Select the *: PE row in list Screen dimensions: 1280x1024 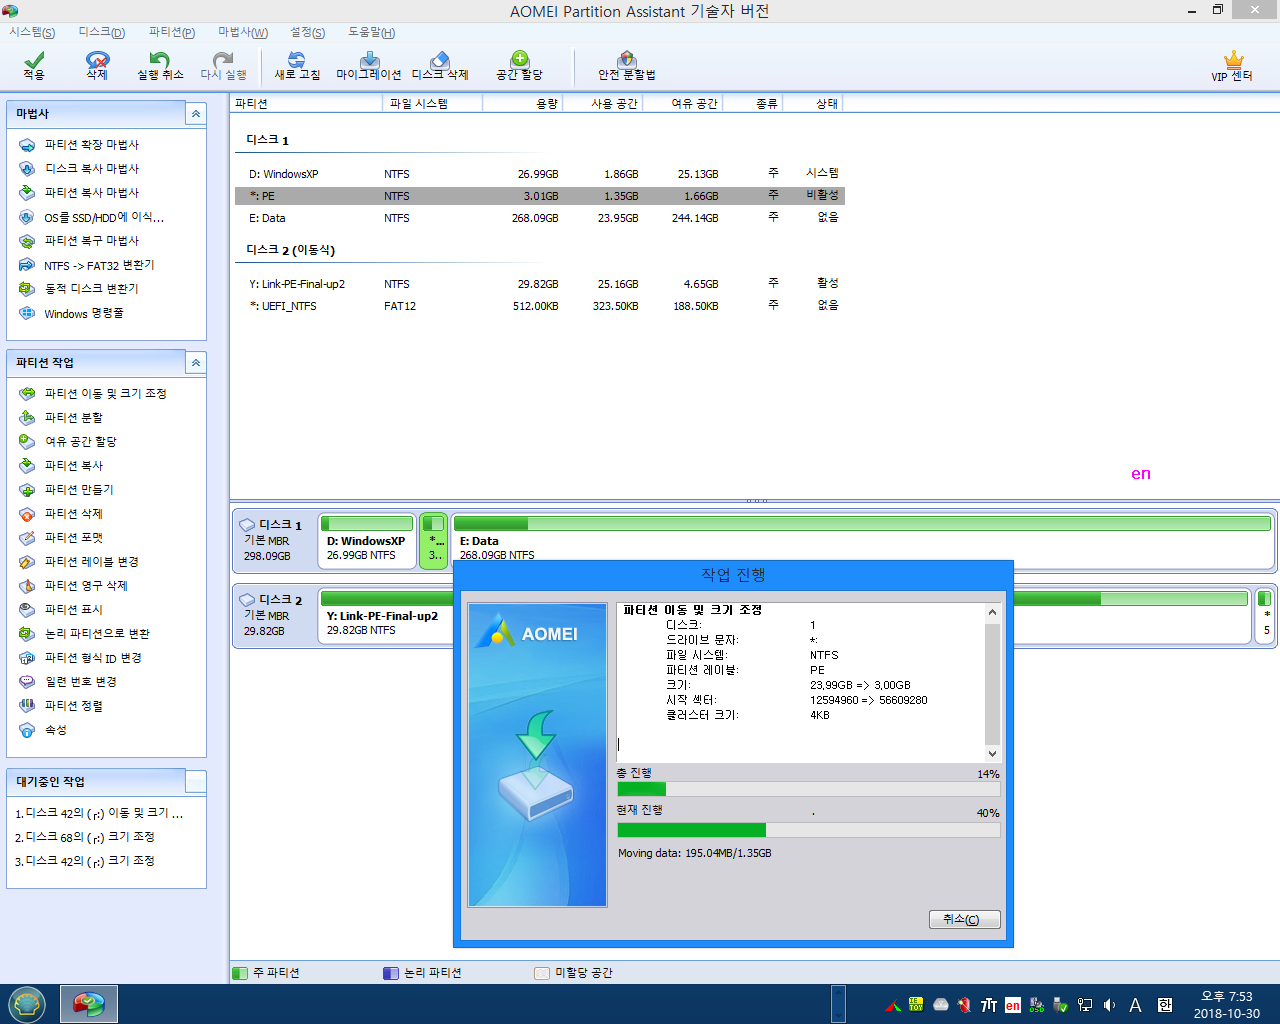540,196
